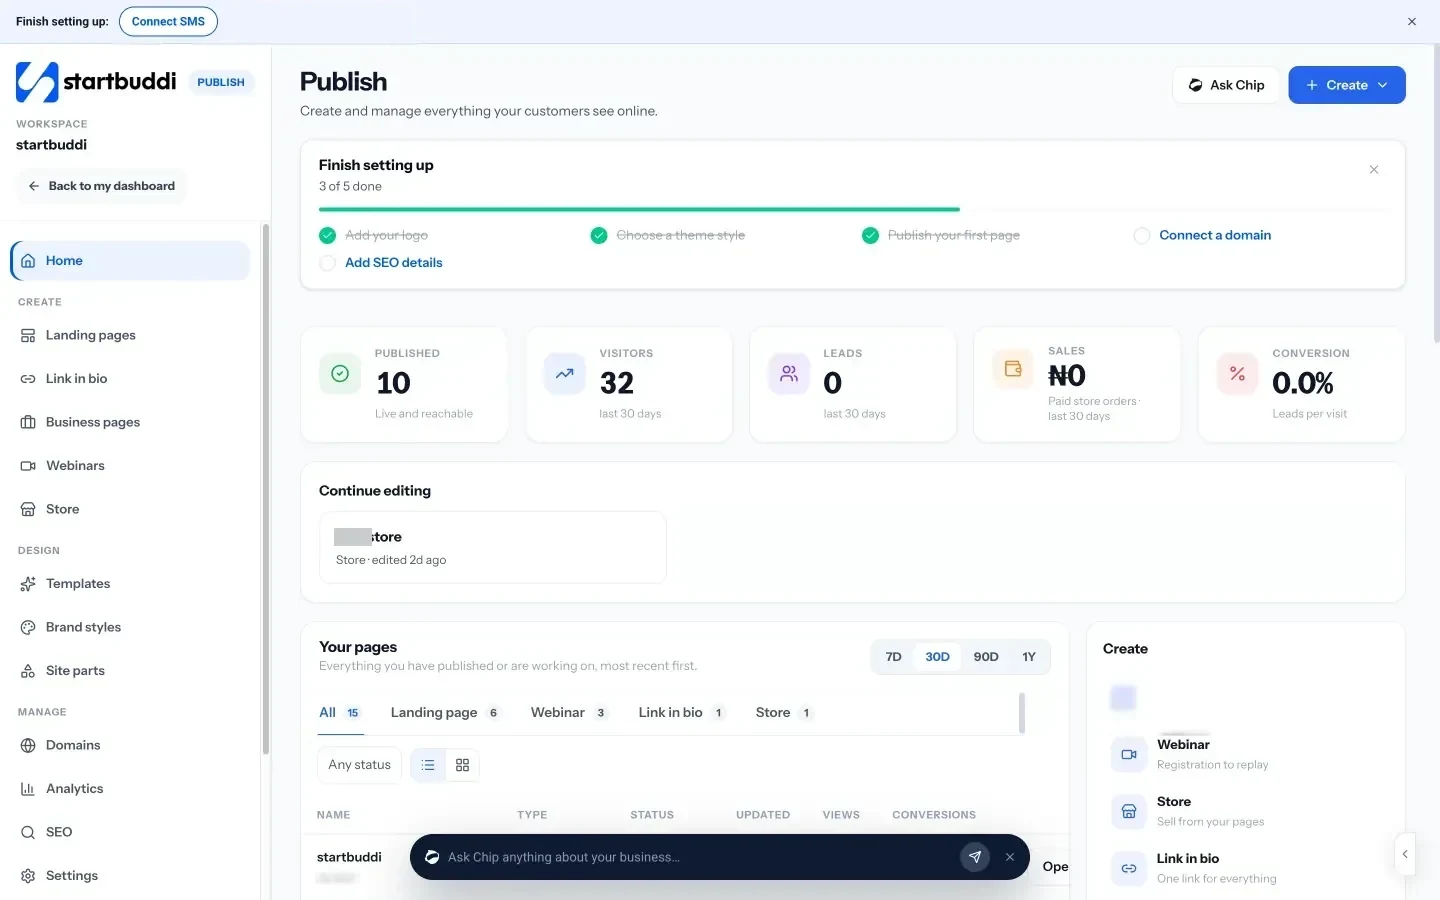Switch to the Webinar tab
1440x900 pixels.
click(569, 713)
